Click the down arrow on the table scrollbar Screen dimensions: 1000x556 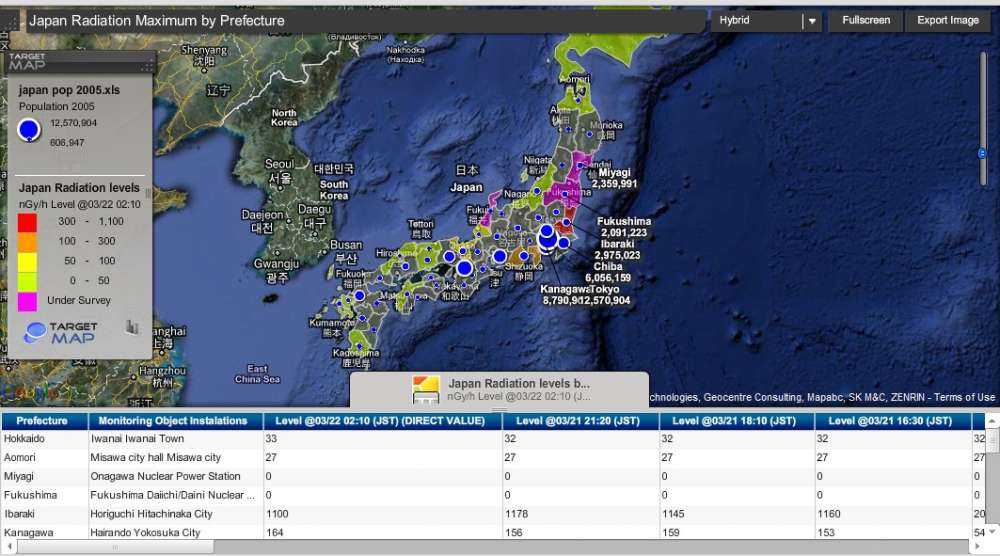(x=992, y=531)
